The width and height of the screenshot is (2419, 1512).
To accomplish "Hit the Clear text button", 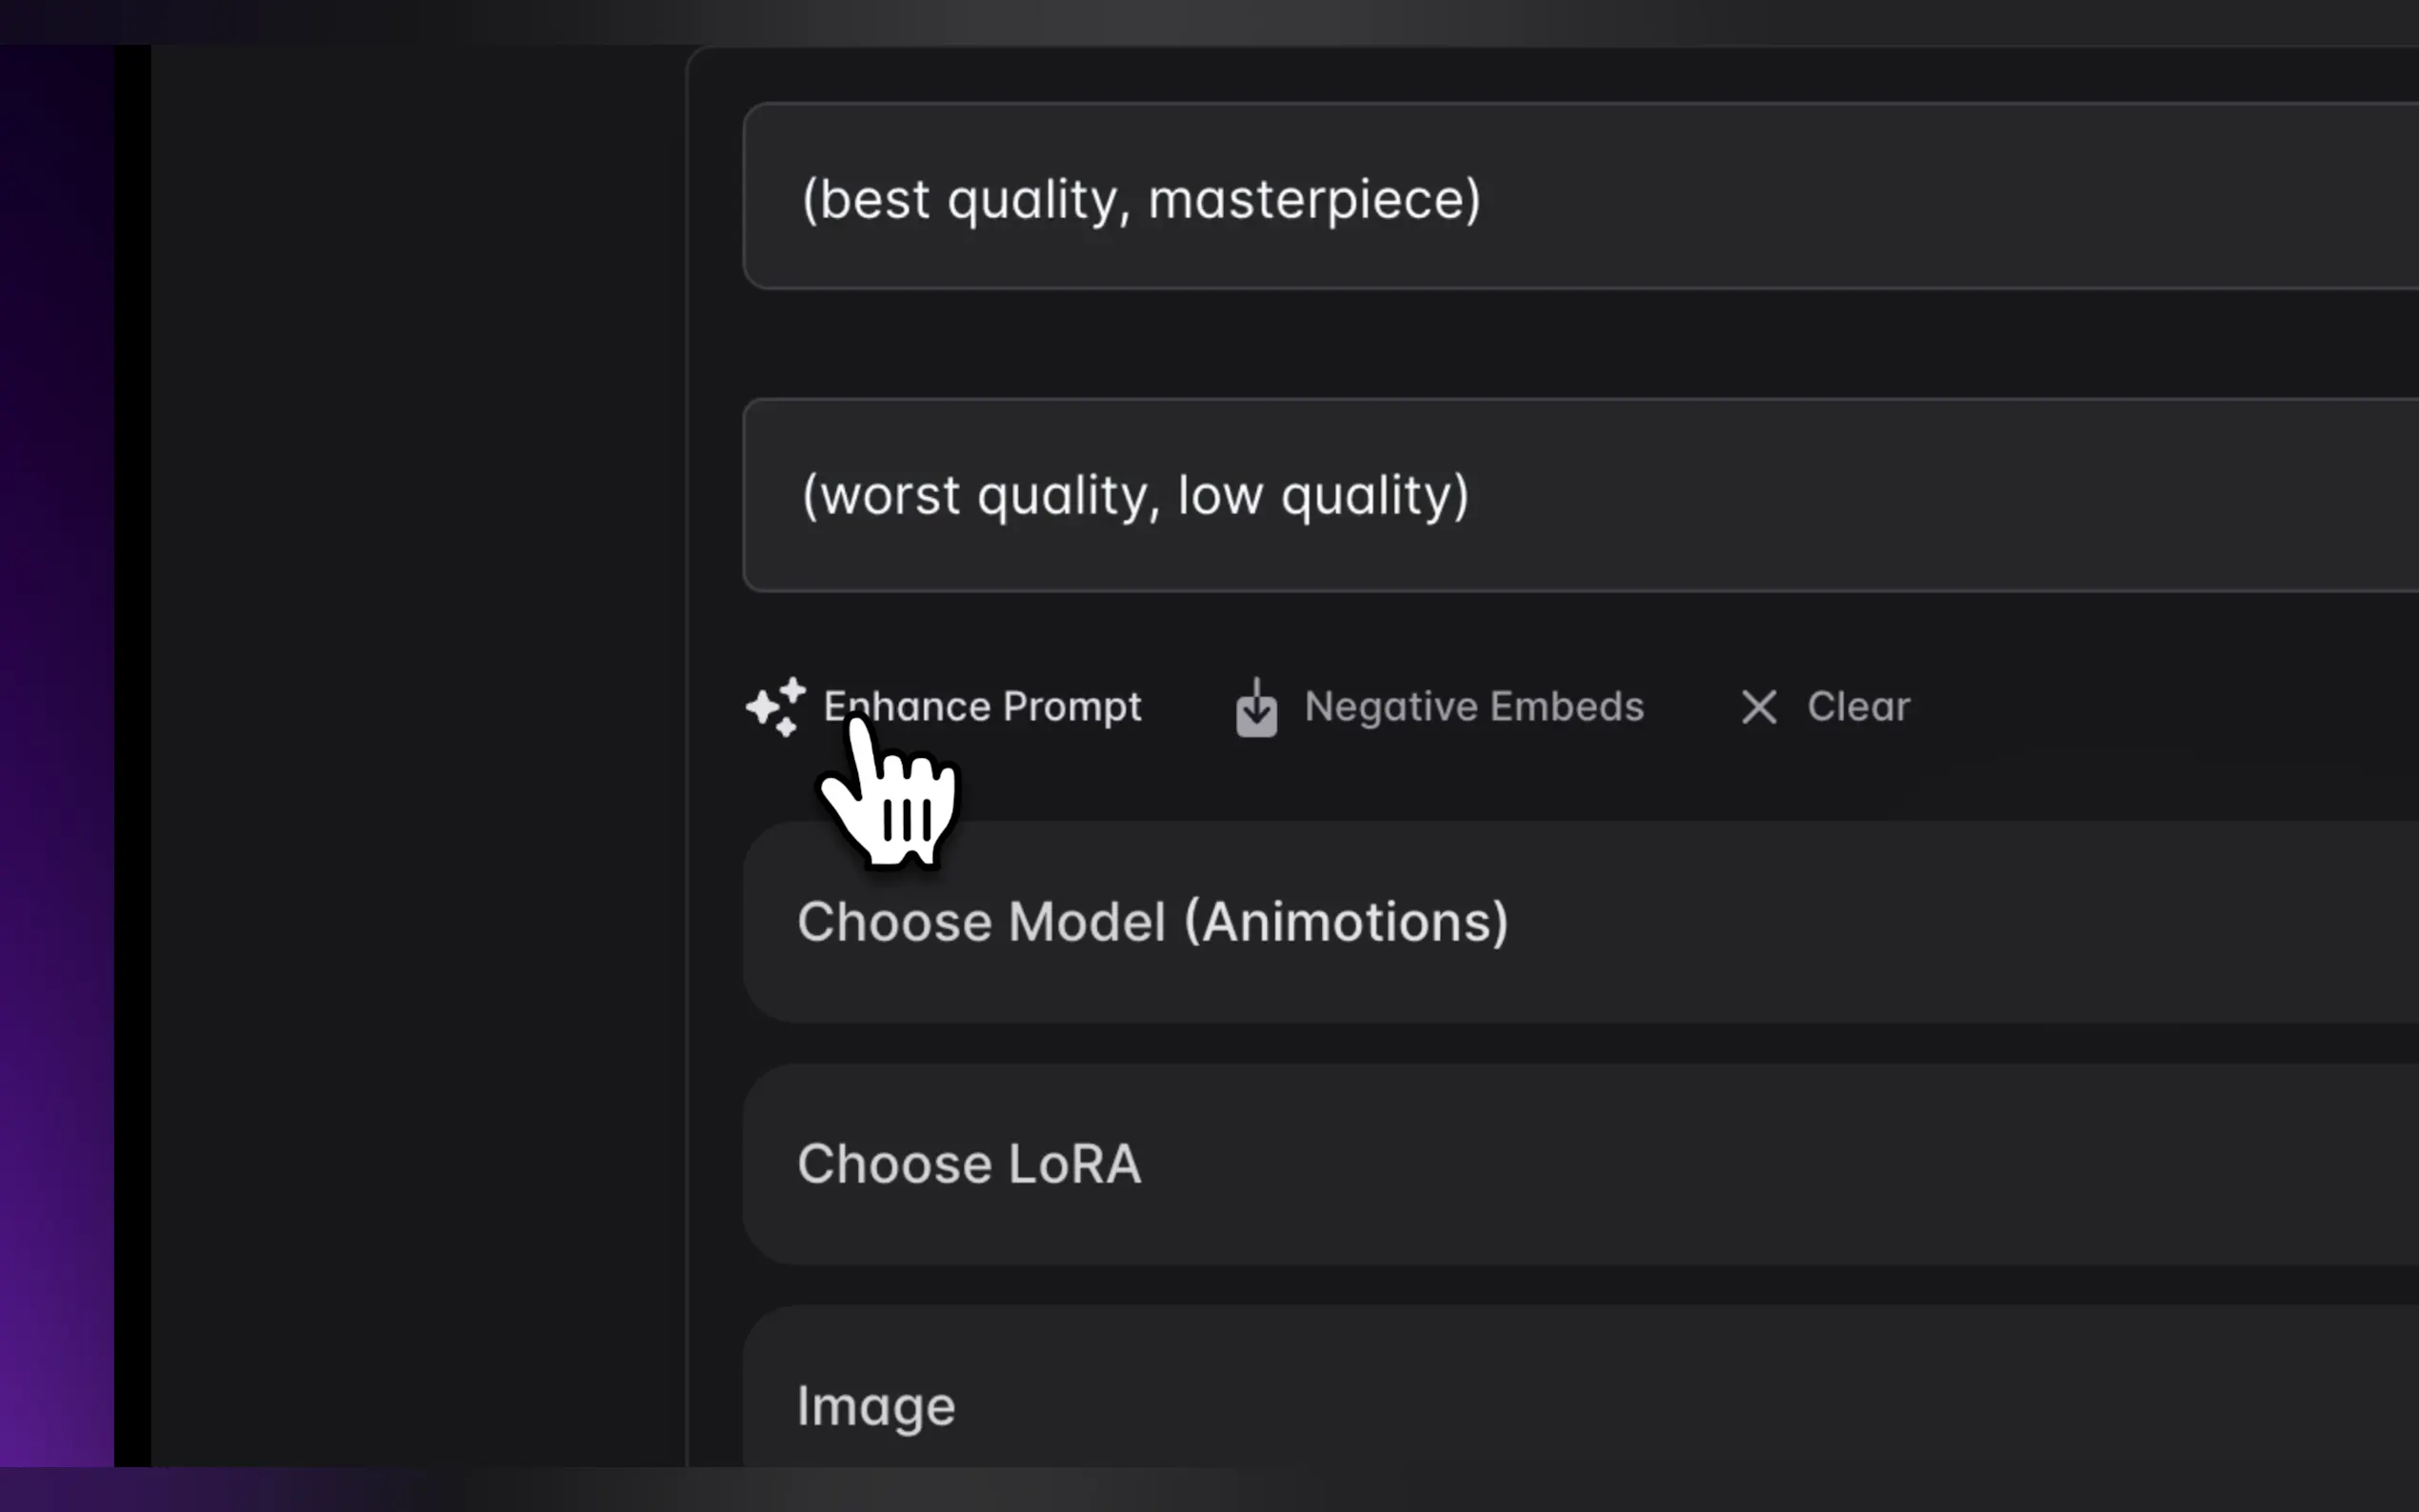I will (1858, 707).
